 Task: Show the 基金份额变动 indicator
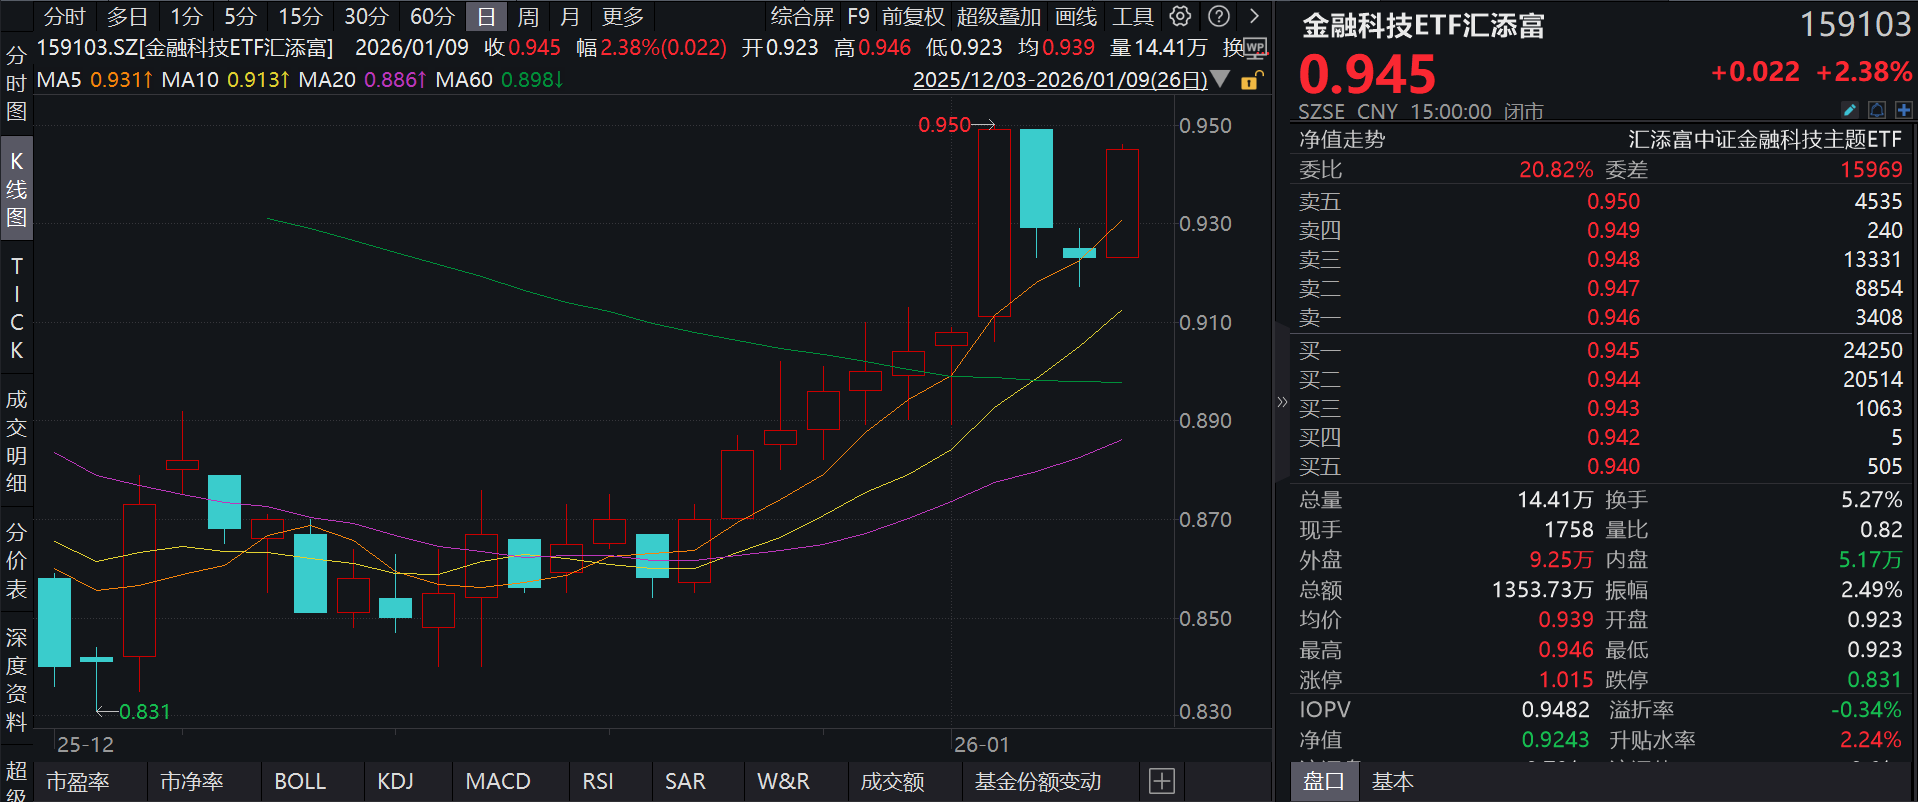coord(1038,781)
